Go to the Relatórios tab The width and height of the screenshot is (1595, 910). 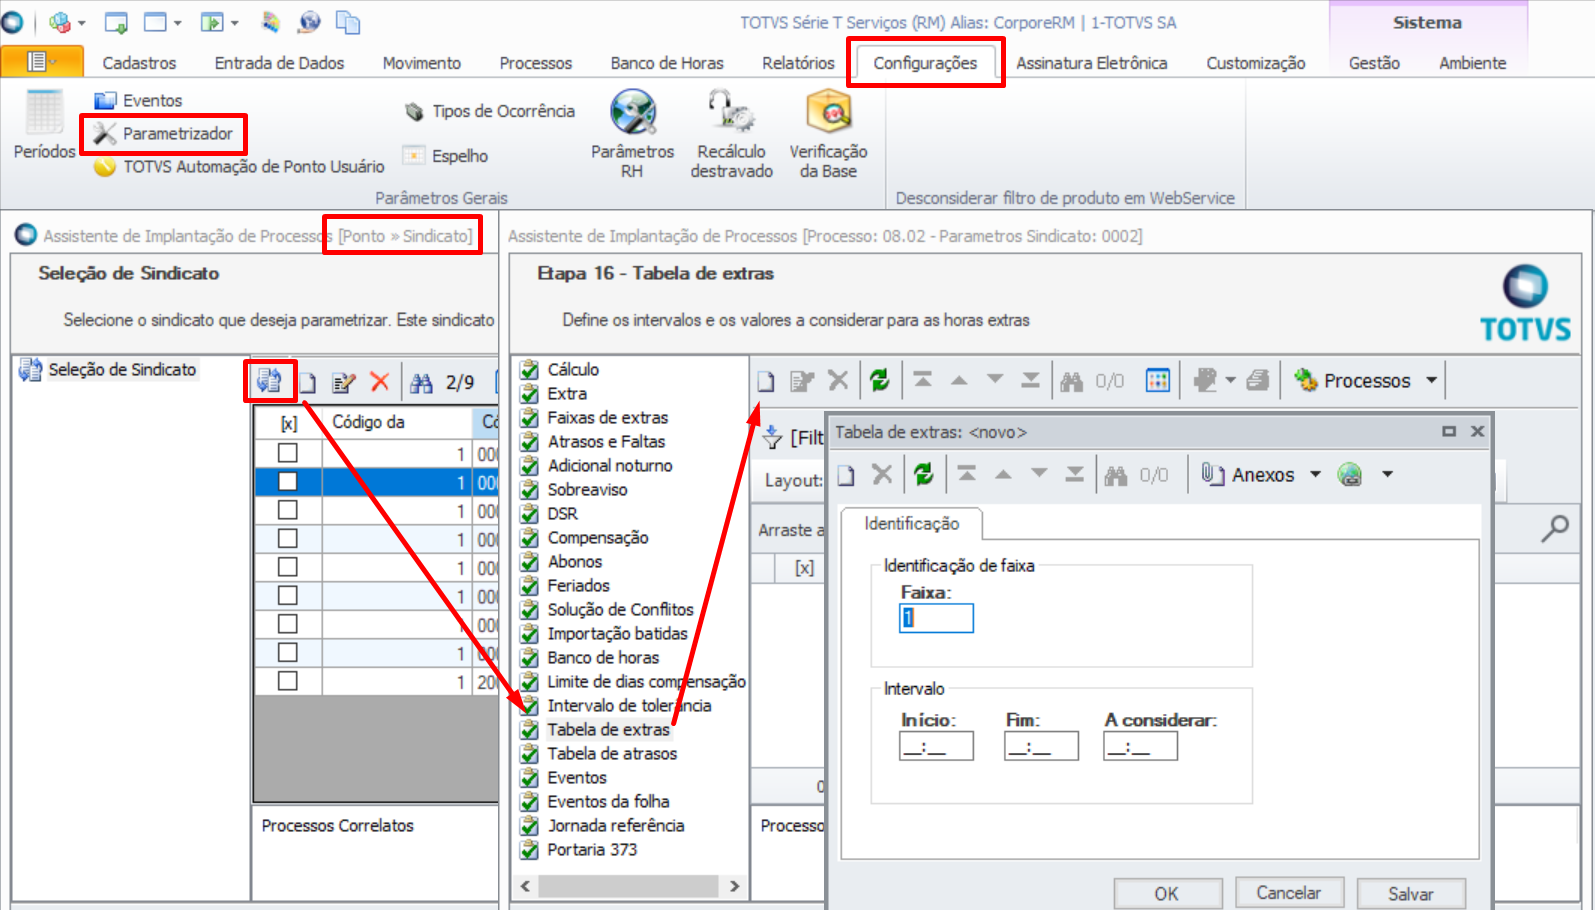click(798, 62)
